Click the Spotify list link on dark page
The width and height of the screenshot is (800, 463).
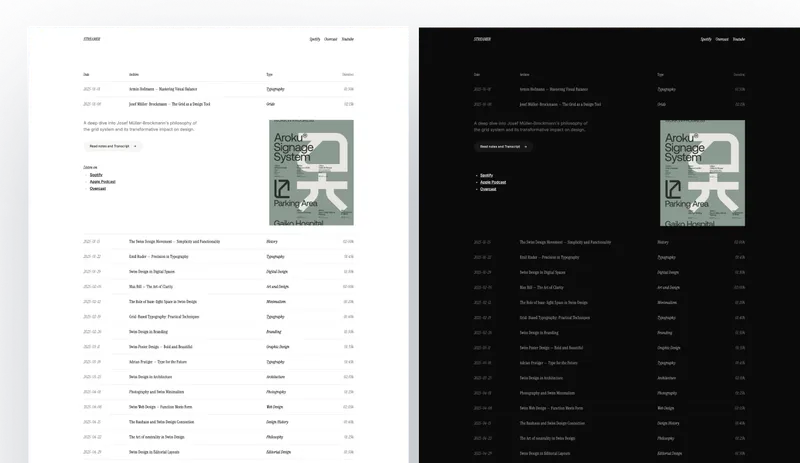click(x=487, y=174)
